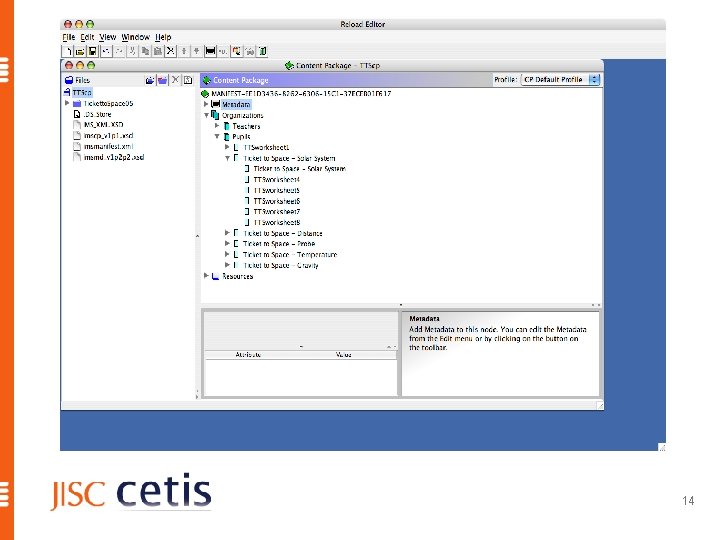Click the green Content Package header icon
Viewport: 720px width, 540px height.
[x=207, y=80]
